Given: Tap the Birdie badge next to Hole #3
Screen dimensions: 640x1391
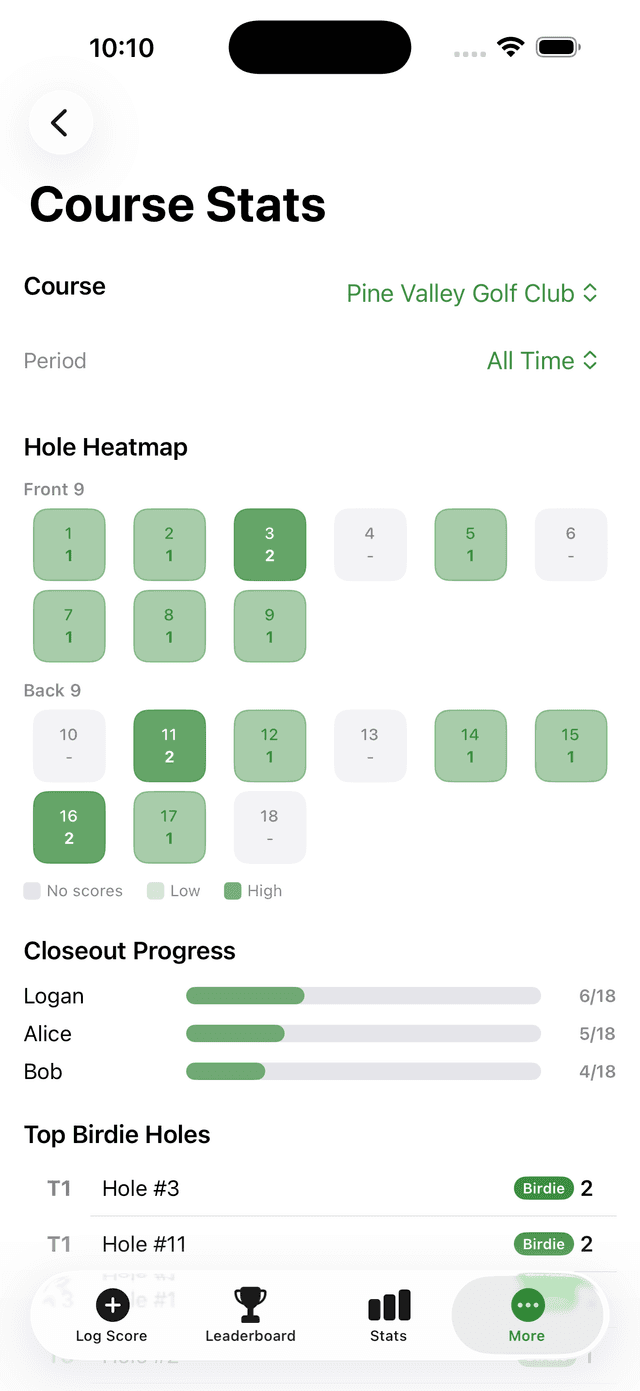Looking at the screenshot, I should click(x=543, y=1188).
